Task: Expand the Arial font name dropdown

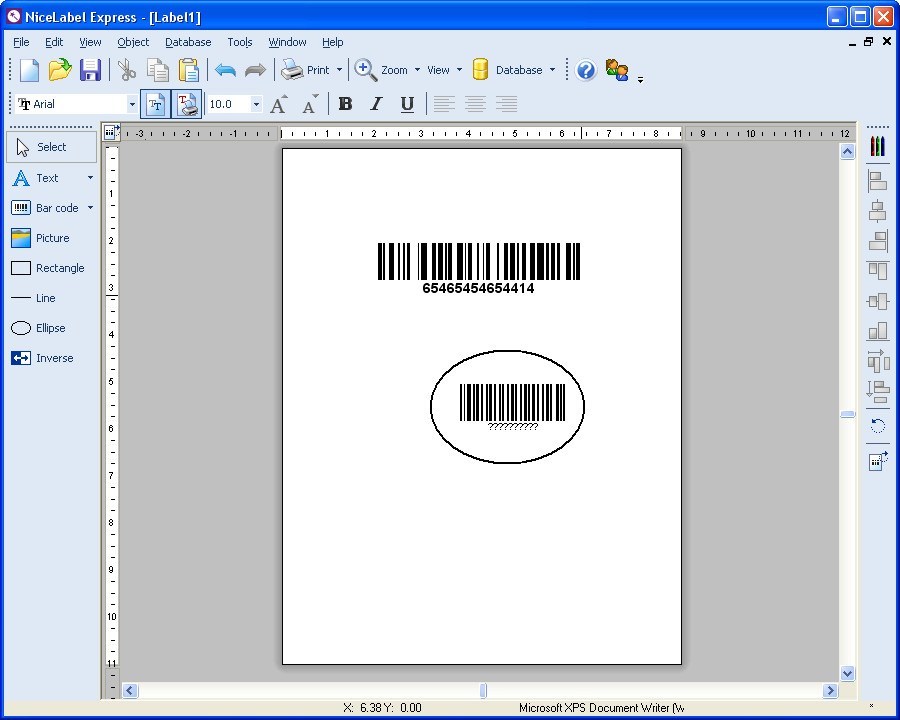Action: (x=132, y=104)
